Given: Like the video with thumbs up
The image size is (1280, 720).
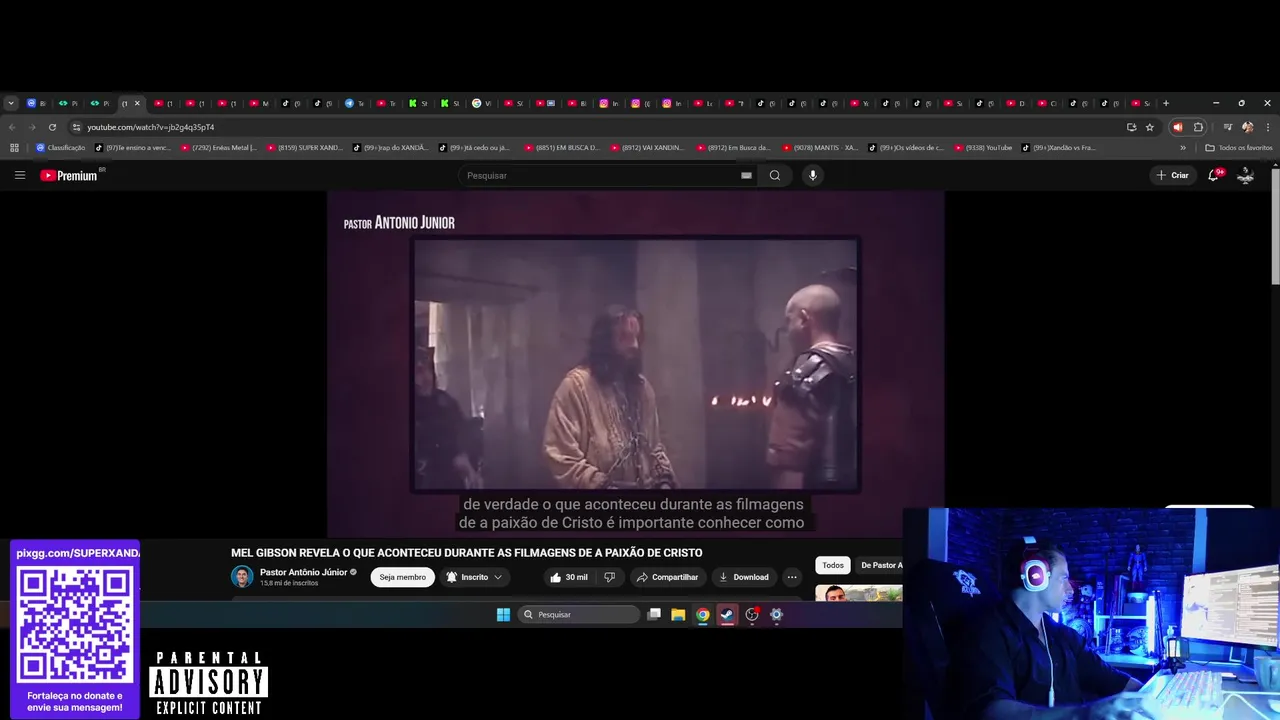Looking at the screenshot, I should 568,577.
